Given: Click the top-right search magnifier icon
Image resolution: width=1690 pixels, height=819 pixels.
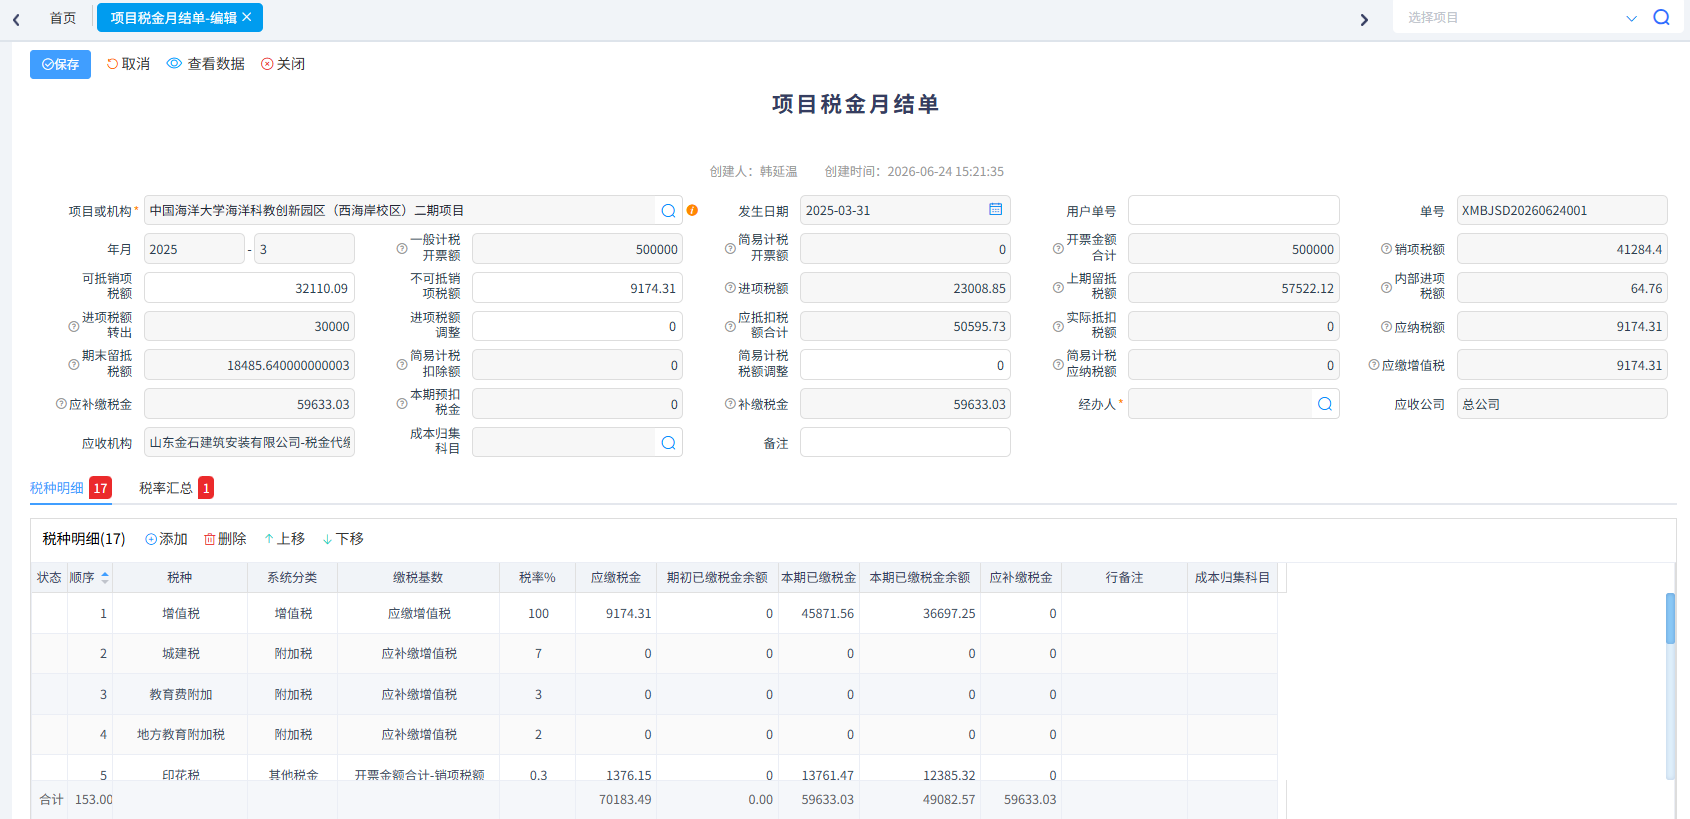Looking at the screenshot, I should point(1661,17).
